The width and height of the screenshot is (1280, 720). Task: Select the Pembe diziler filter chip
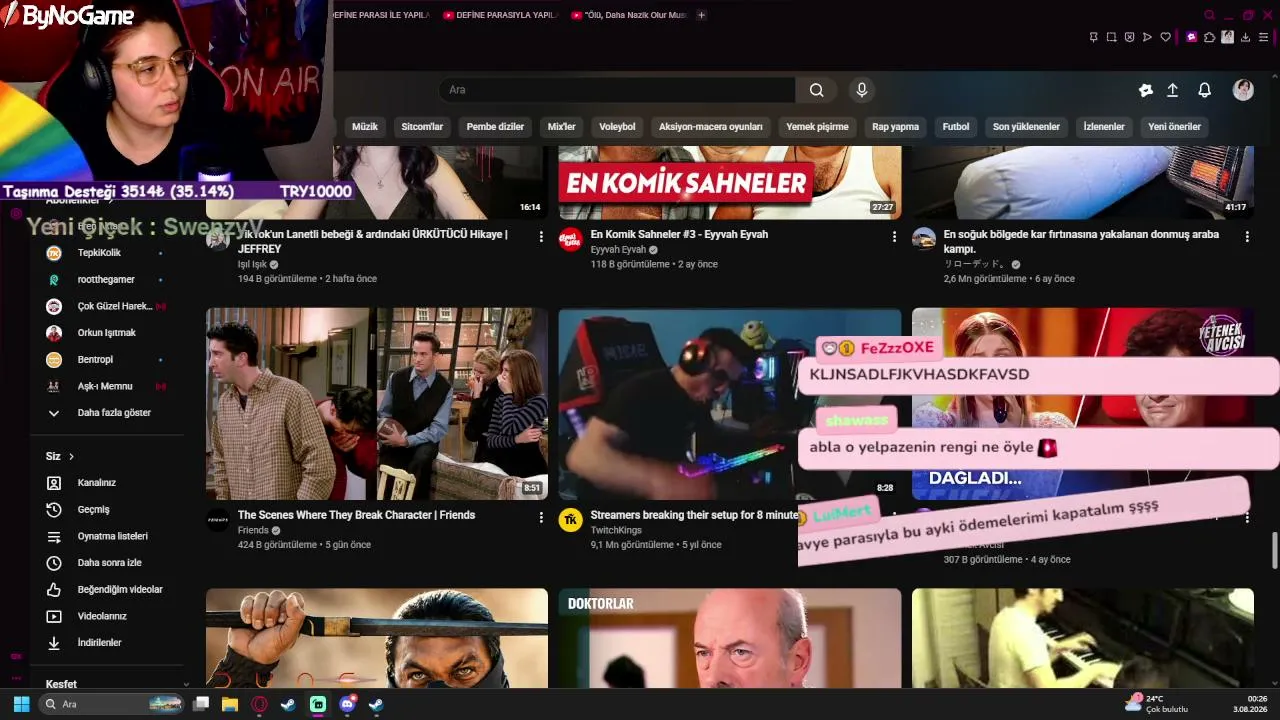(x=495, y=127)
